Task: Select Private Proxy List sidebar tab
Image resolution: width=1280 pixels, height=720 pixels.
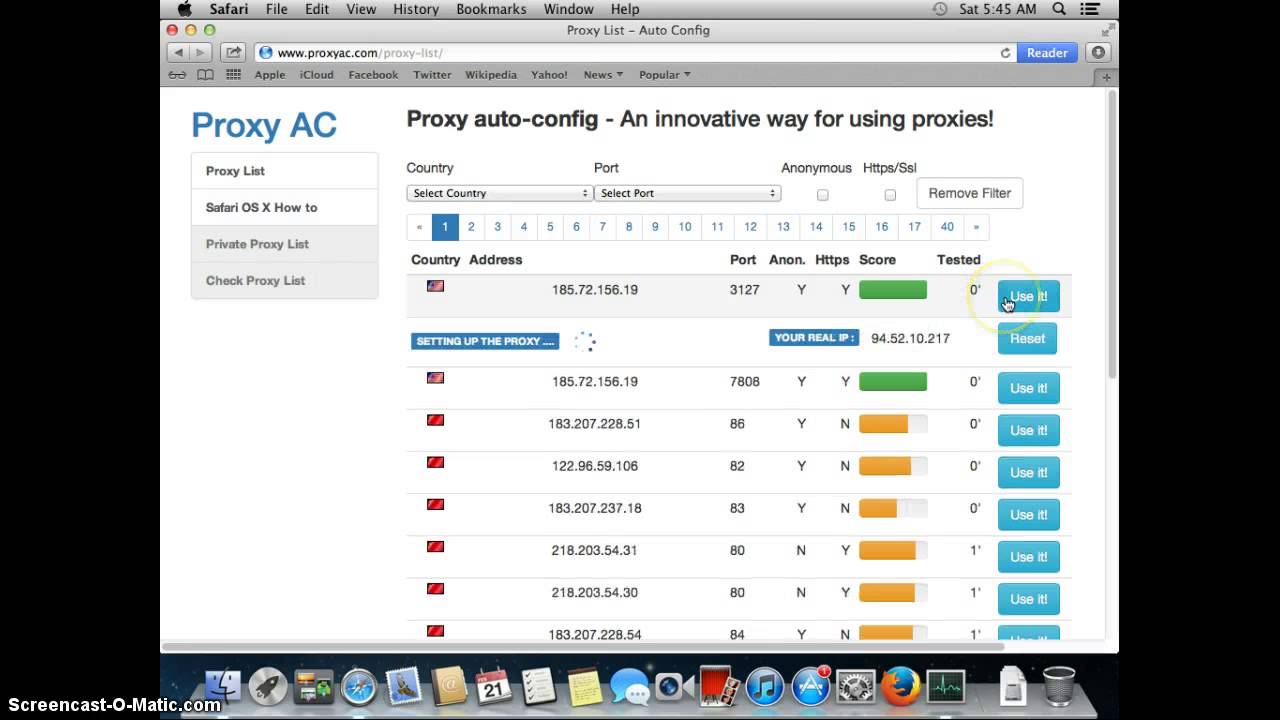Action: click(285, 244)
